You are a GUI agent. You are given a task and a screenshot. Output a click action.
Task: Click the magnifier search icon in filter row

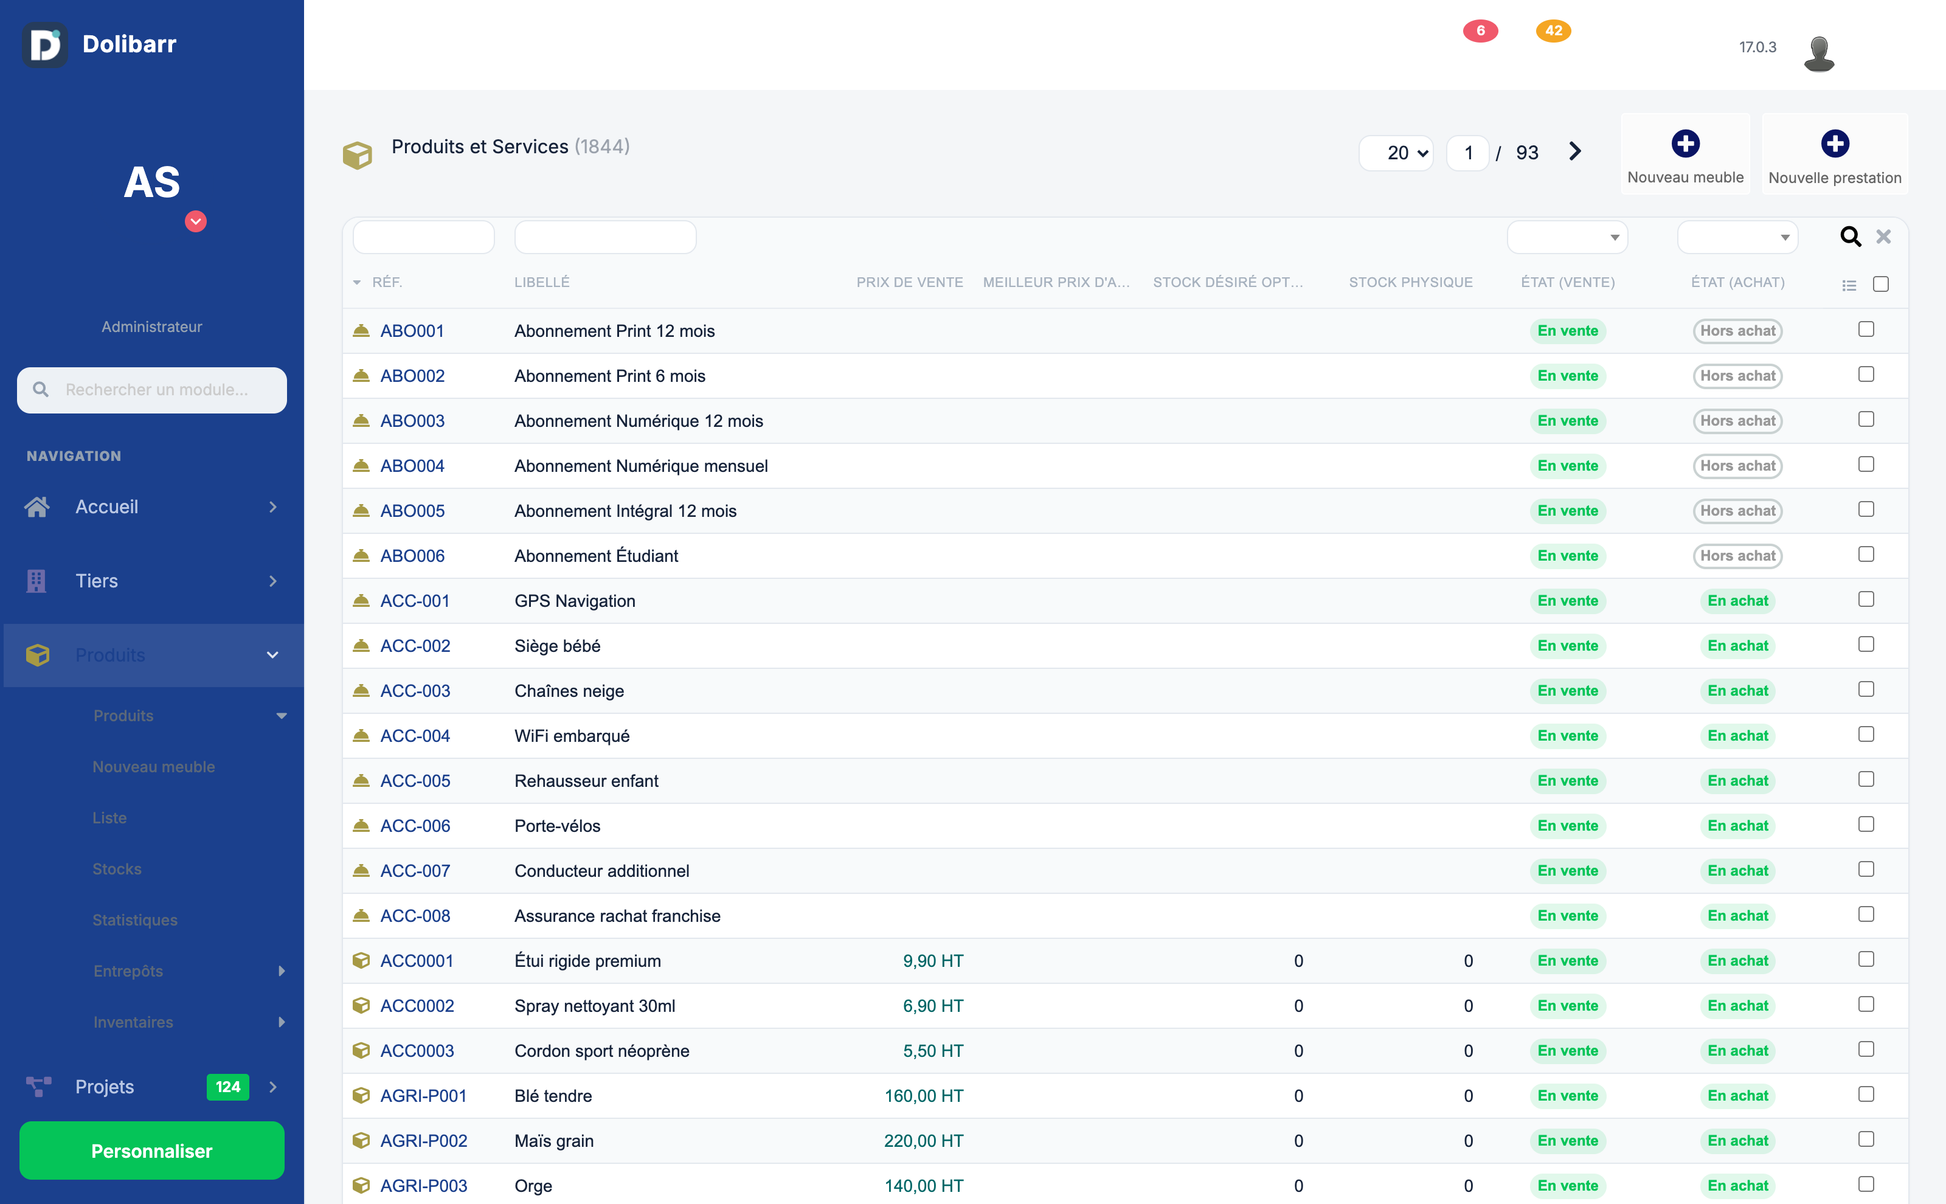(x=1850, y=237)
